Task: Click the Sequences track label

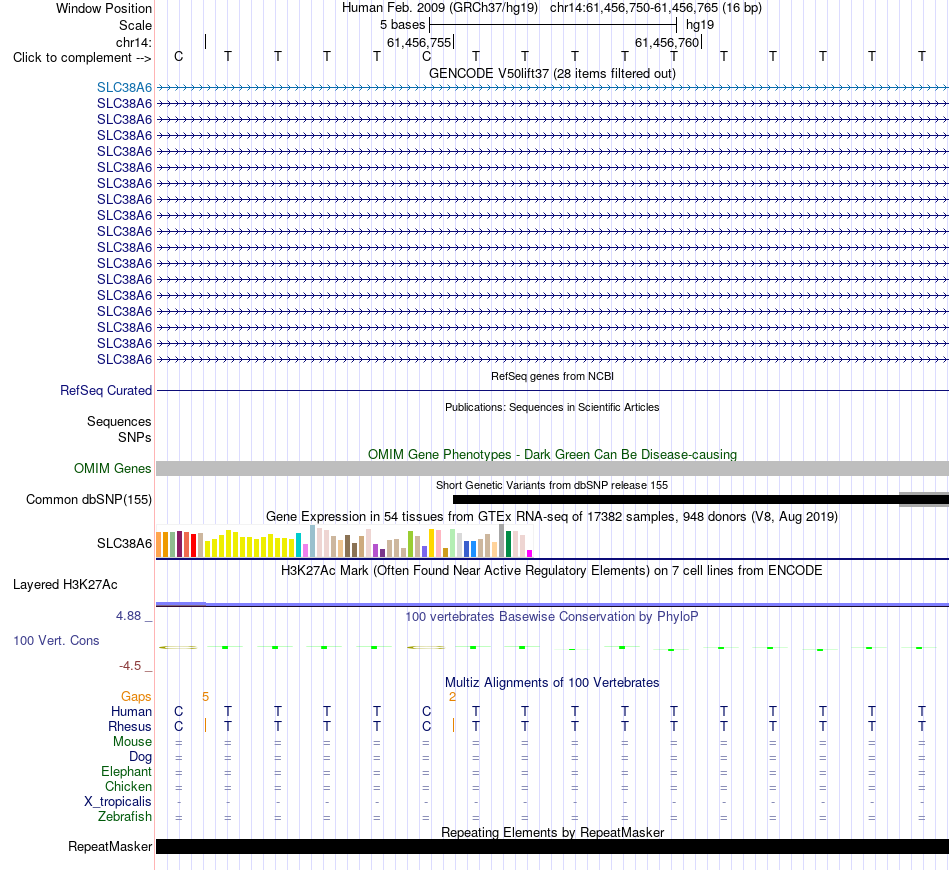Action: (x=119, y=421)
